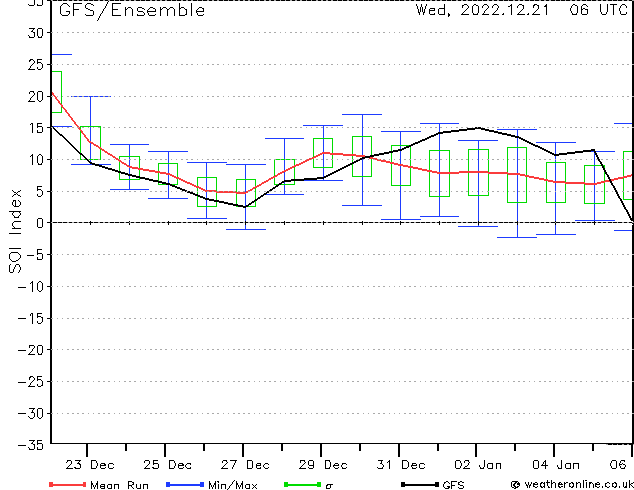
Task: Click the 27 Dec x-axis label
Action: [x=245, y=465]
